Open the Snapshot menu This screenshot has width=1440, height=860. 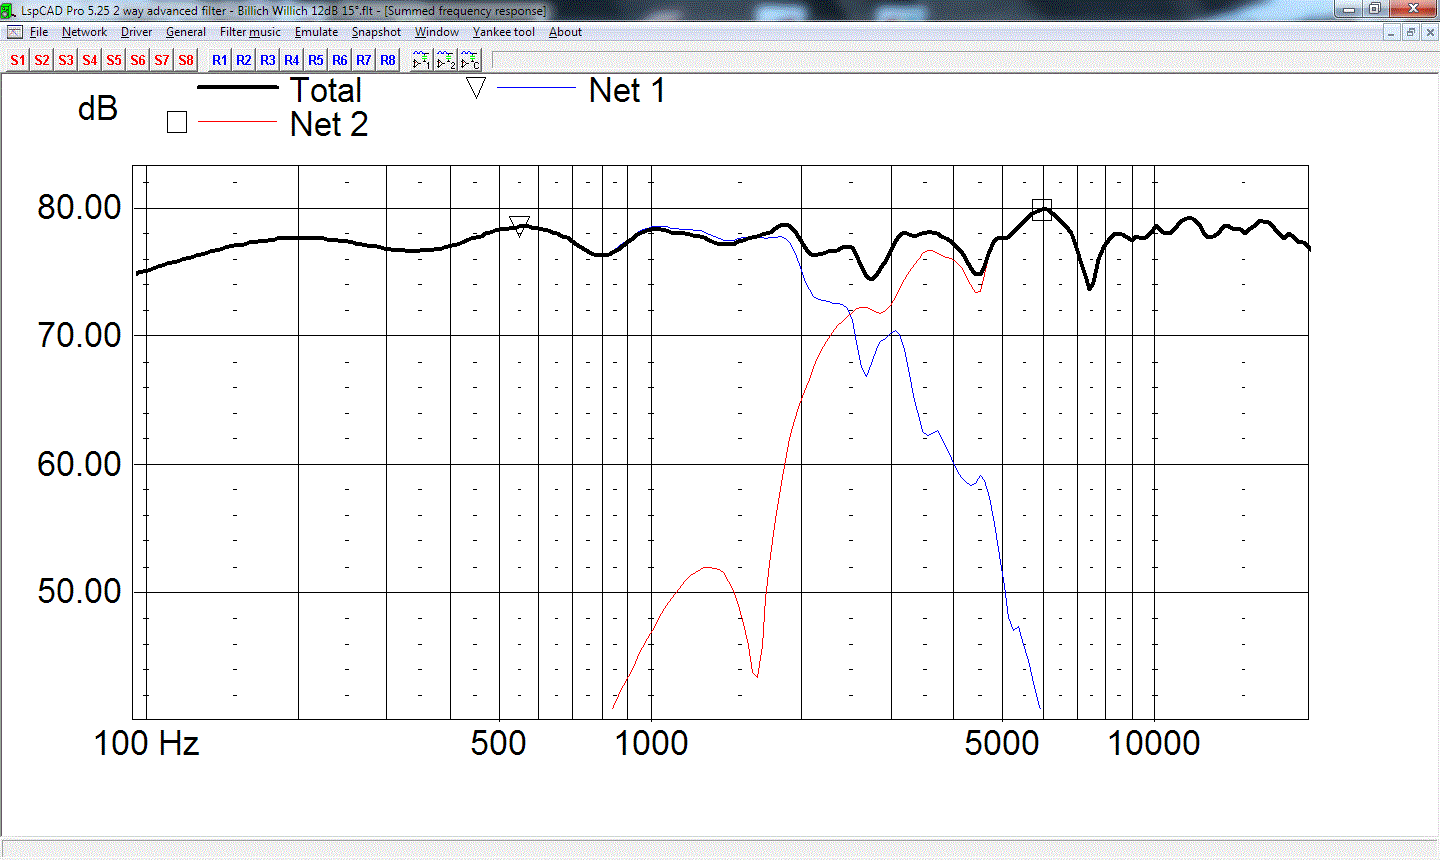[376, 32]
